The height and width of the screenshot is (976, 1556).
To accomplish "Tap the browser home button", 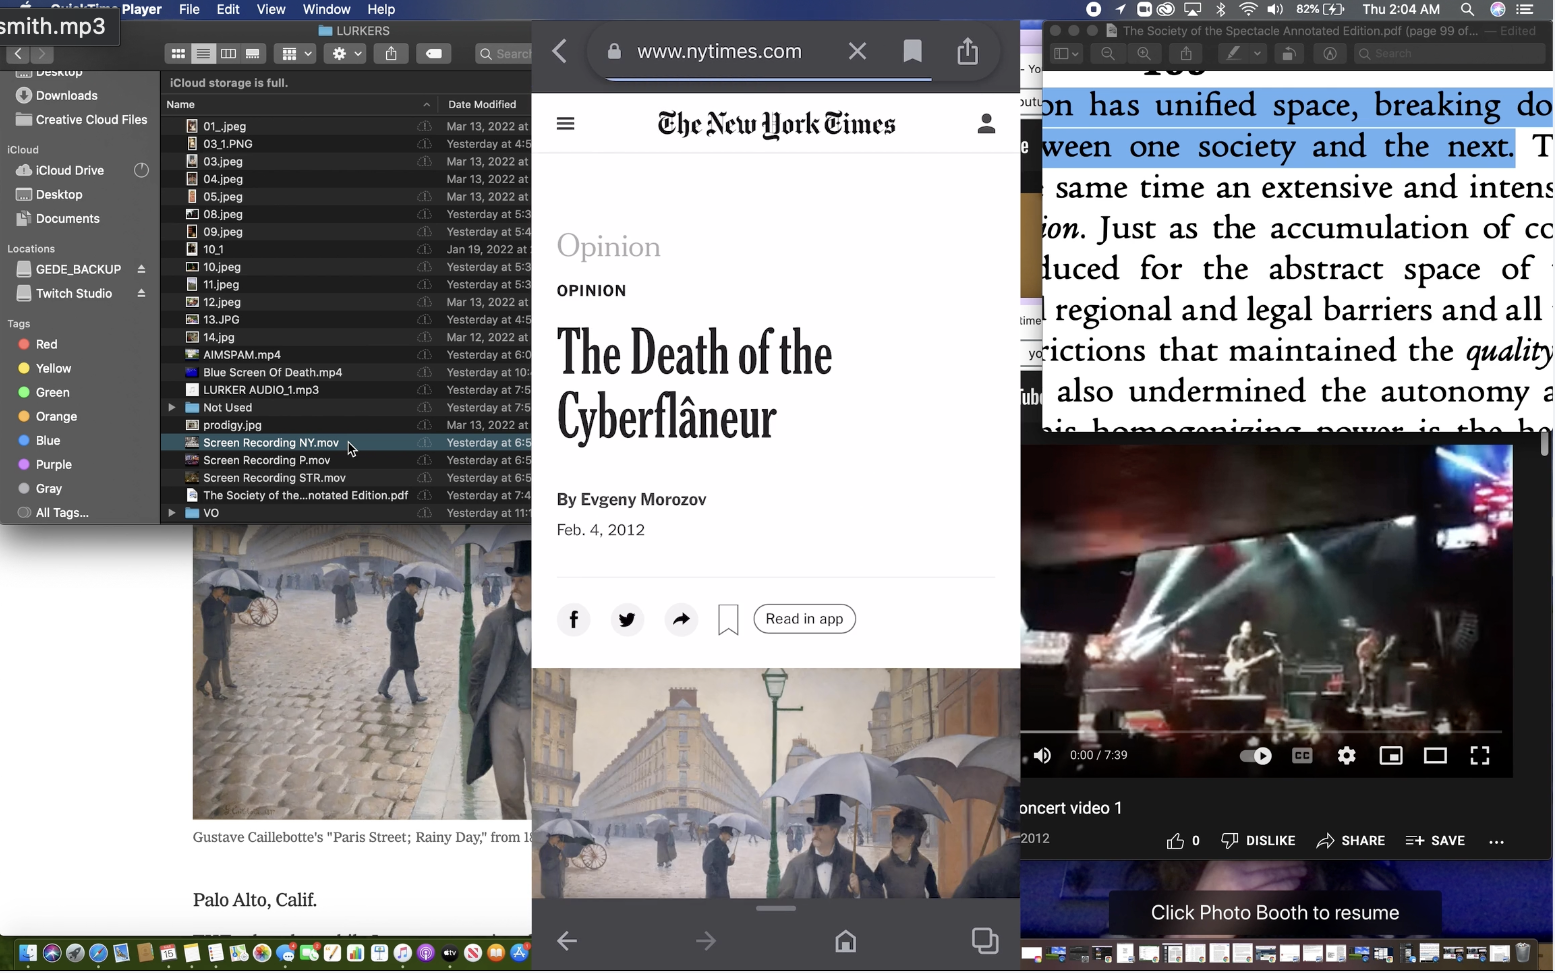I will click(x=845, y=942).
